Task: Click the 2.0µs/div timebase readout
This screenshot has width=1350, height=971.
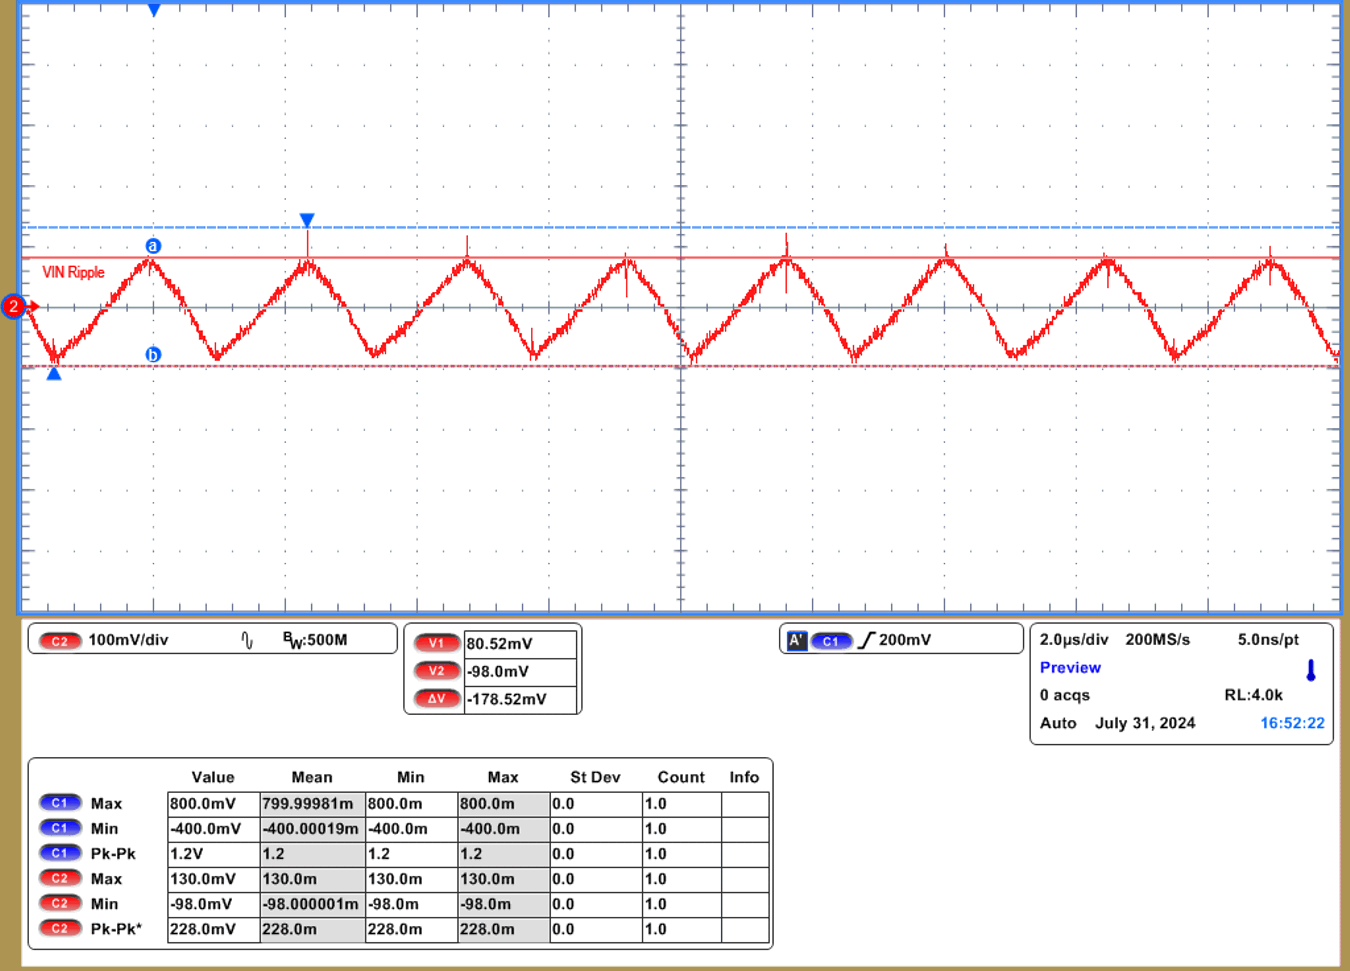Action: point(1074,640)
